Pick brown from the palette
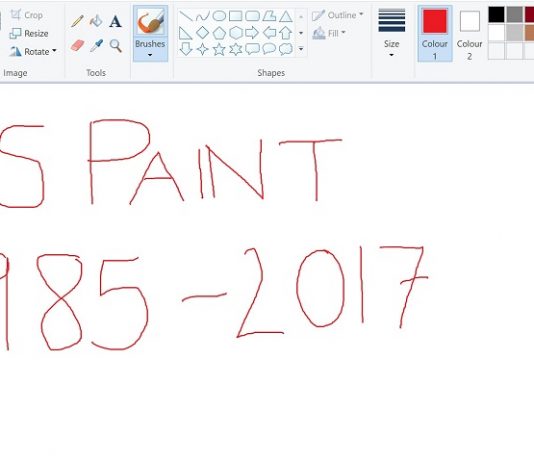The width and height of the screenshot is (534, 462). pos(530,32)
